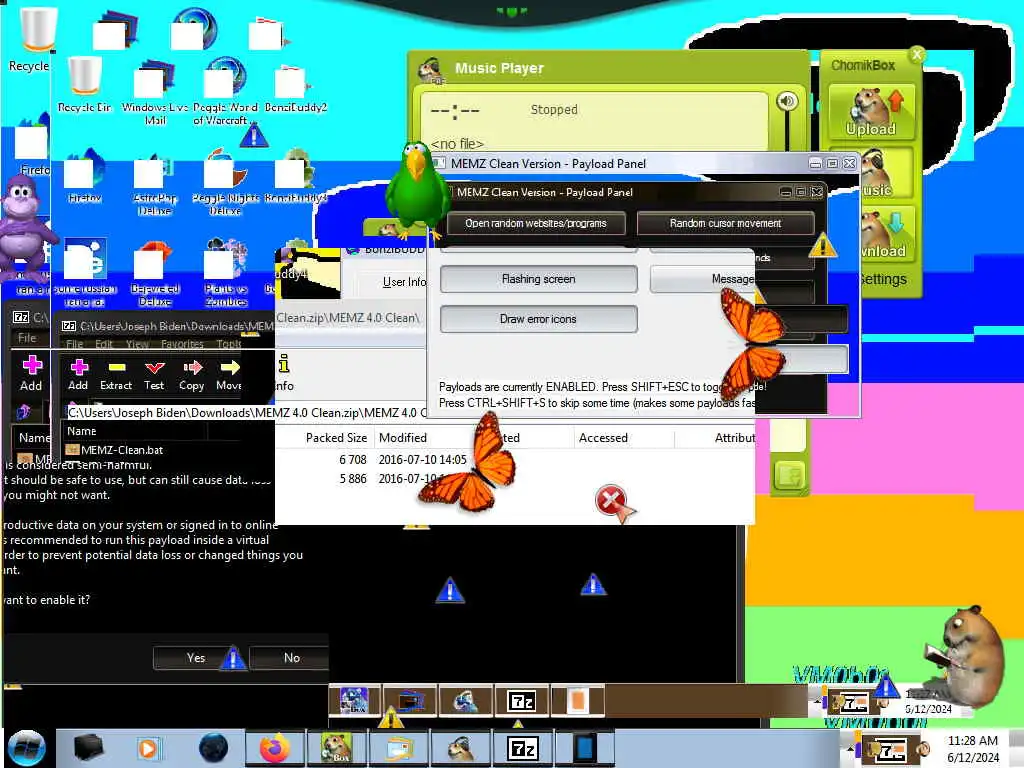Click the Add icon in the front 7-Zip toolbar
The height and width of the screenshot is (768, 1024).
78,375
